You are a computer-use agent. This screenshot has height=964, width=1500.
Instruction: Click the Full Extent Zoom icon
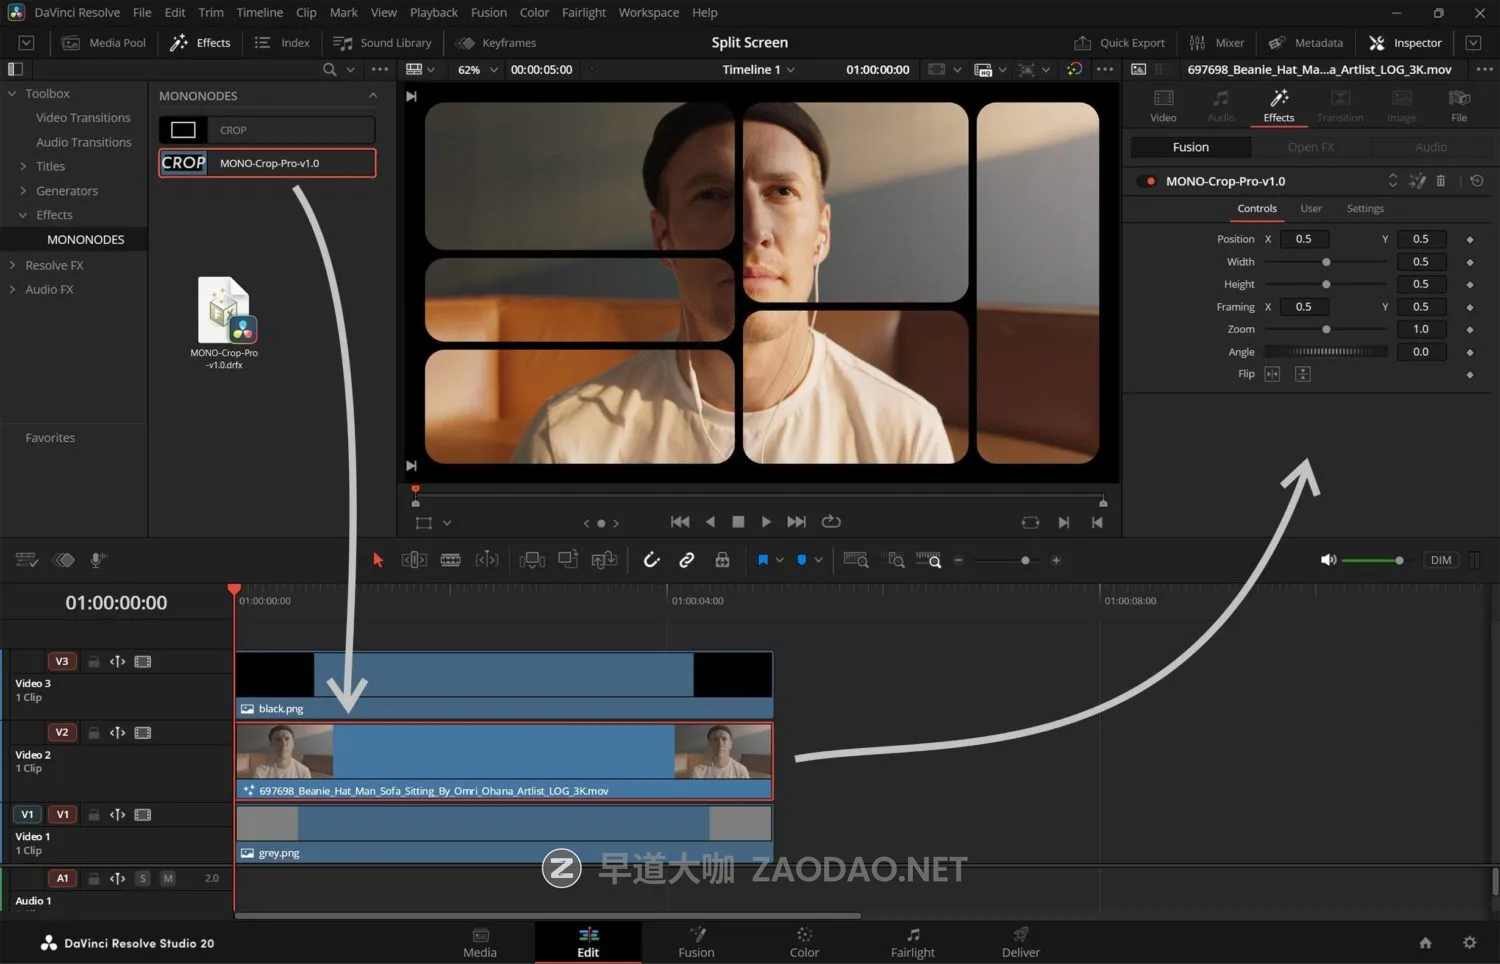click(x=856, y=560)
